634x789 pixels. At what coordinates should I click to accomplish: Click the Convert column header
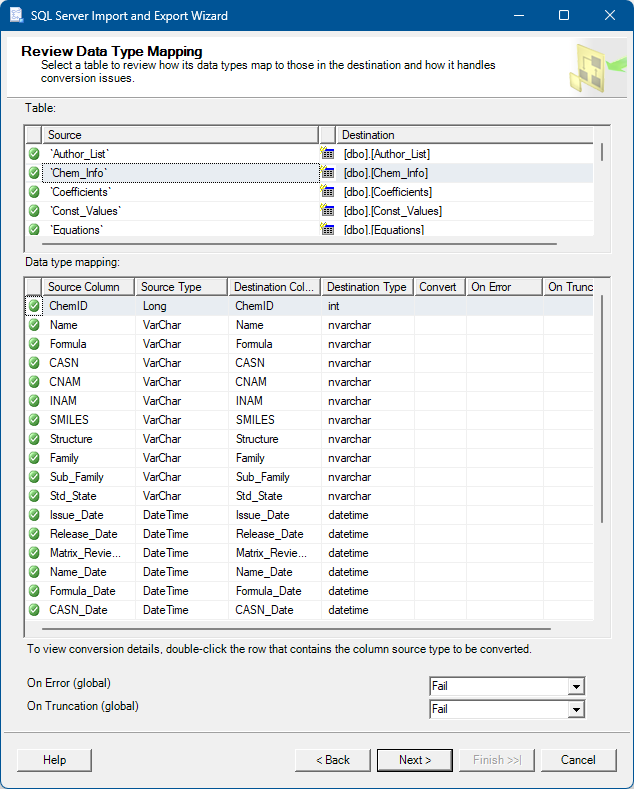(x=440, y=287)
